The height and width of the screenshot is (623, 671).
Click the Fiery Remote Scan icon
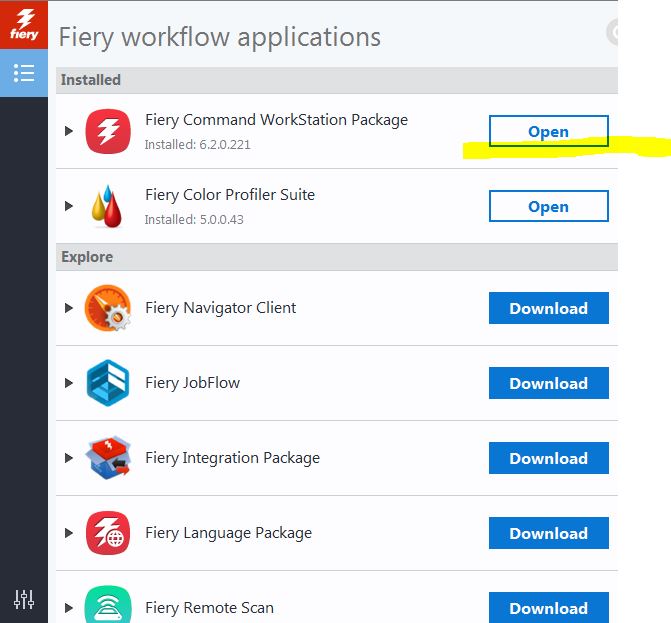pyautogui.click(x=108, y=606)
